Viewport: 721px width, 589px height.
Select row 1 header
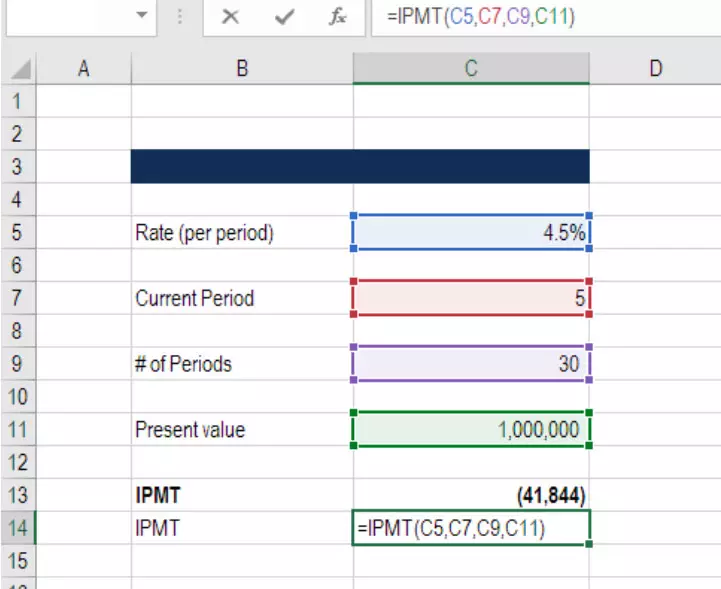[17, 101]
